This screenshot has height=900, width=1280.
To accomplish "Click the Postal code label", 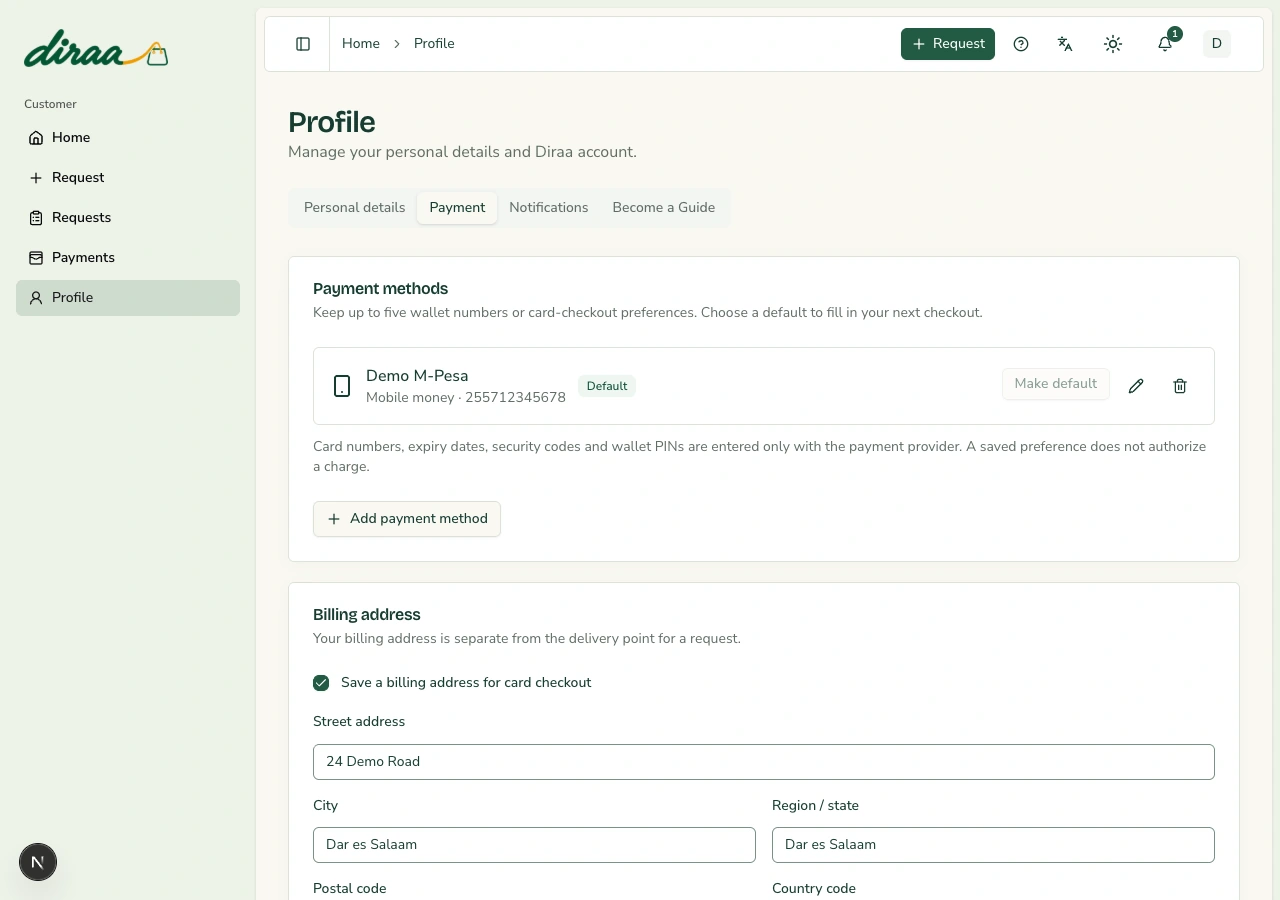I will [x=350, y=889].
